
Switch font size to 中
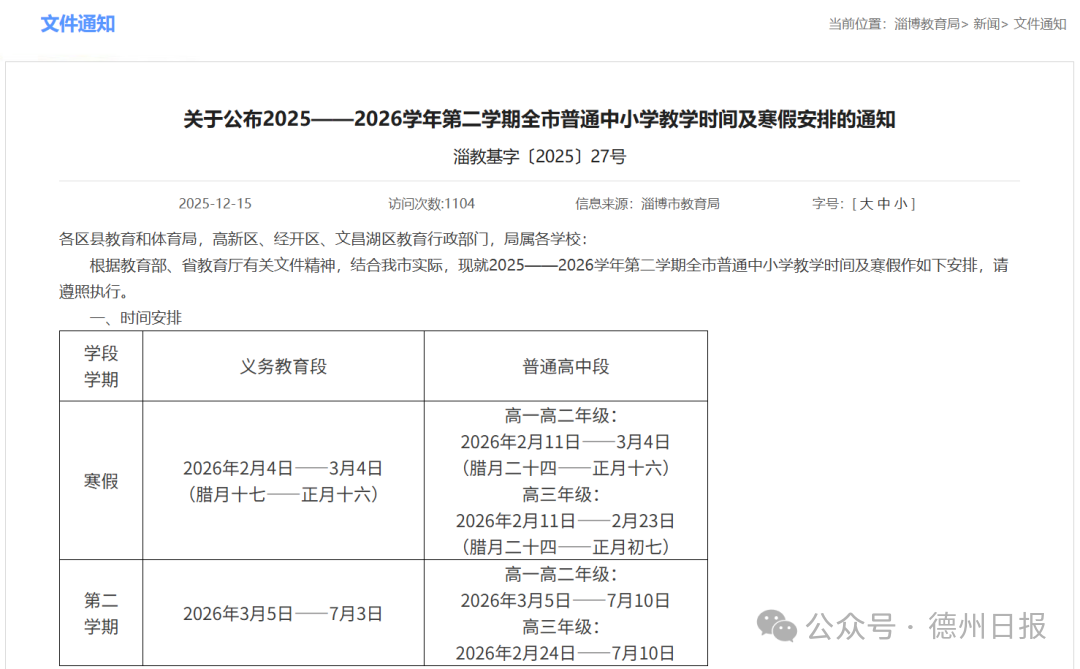[884, 204]
